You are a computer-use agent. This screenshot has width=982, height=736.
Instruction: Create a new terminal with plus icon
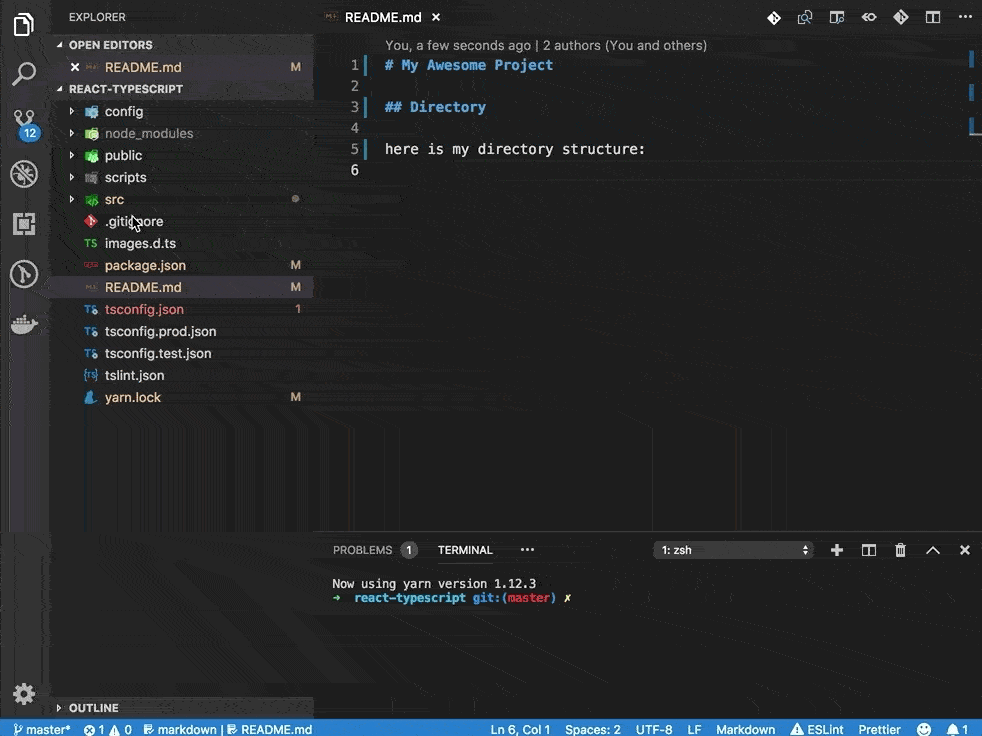[837, 550]
